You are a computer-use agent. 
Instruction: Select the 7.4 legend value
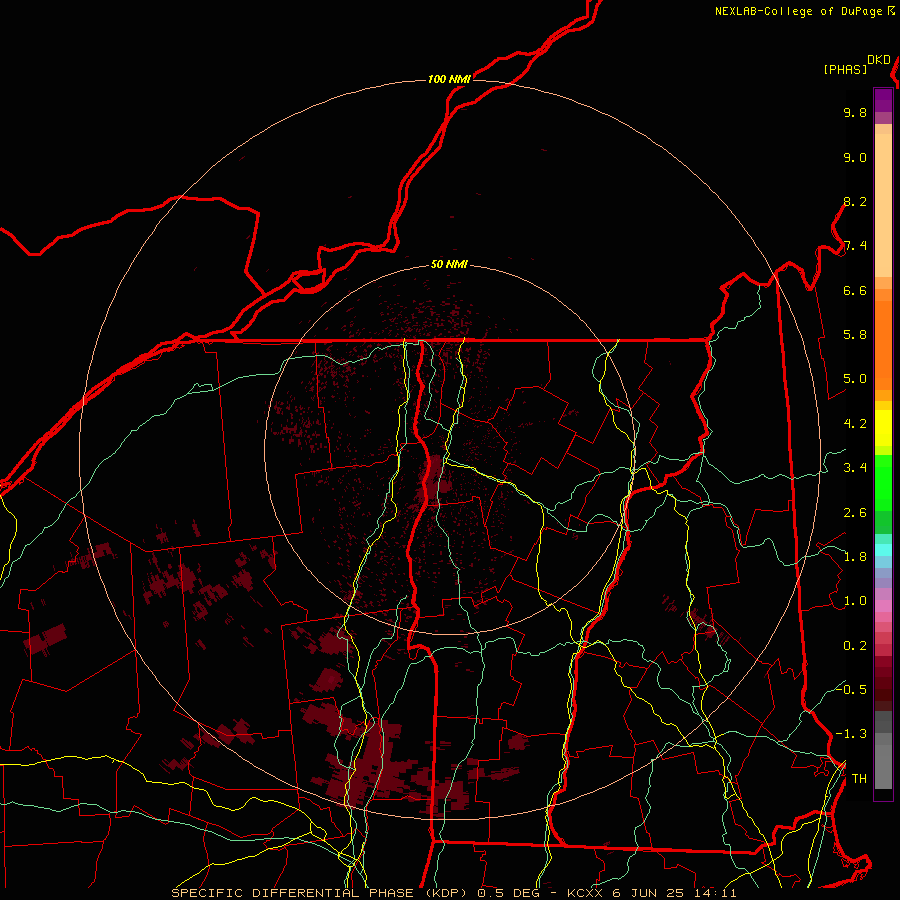(x=855, y=246)
